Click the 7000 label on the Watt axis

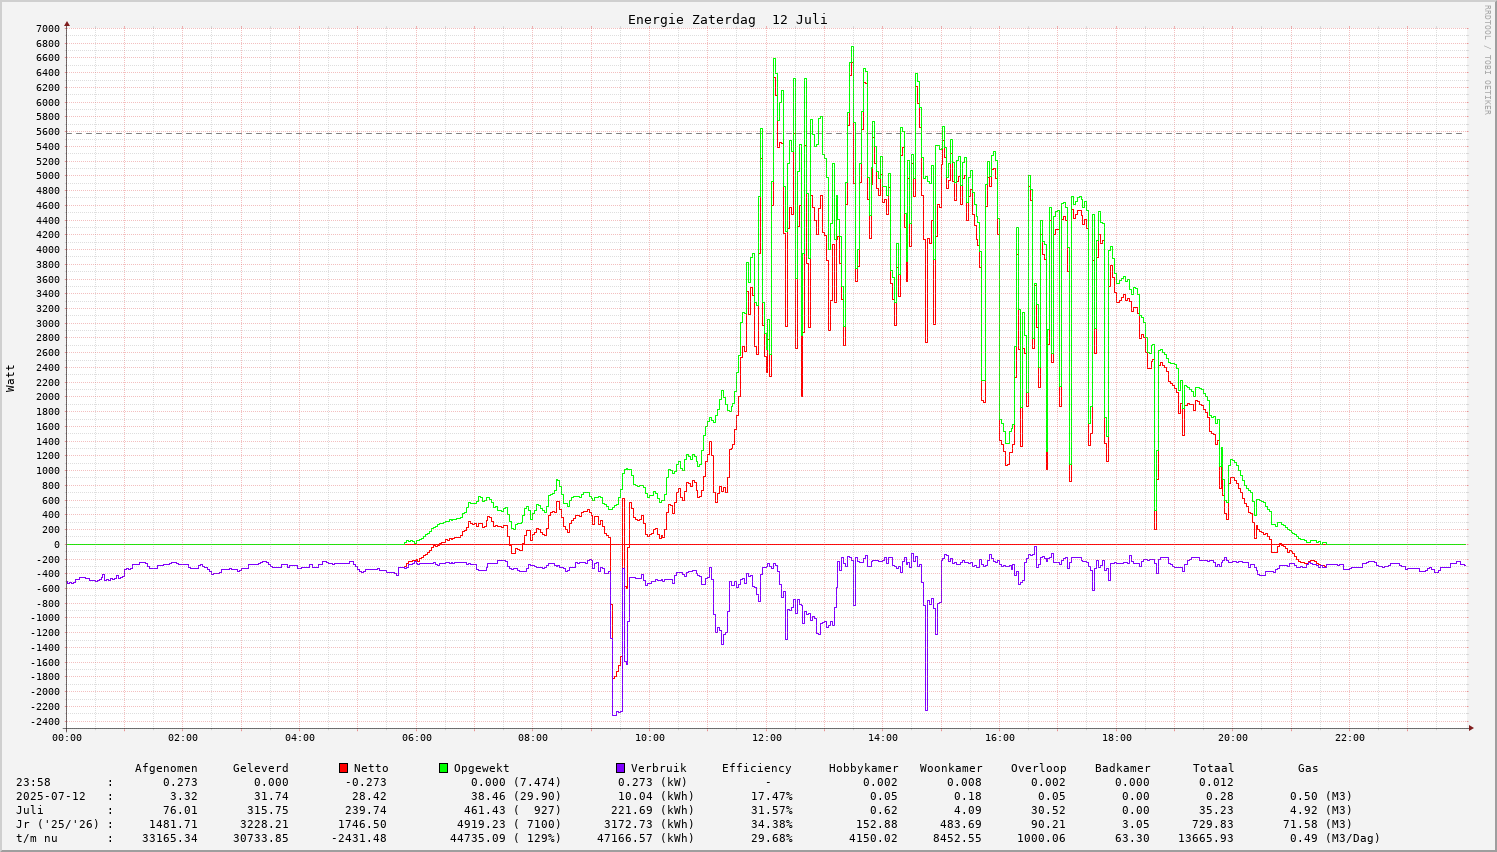click(x=48, y=29)
